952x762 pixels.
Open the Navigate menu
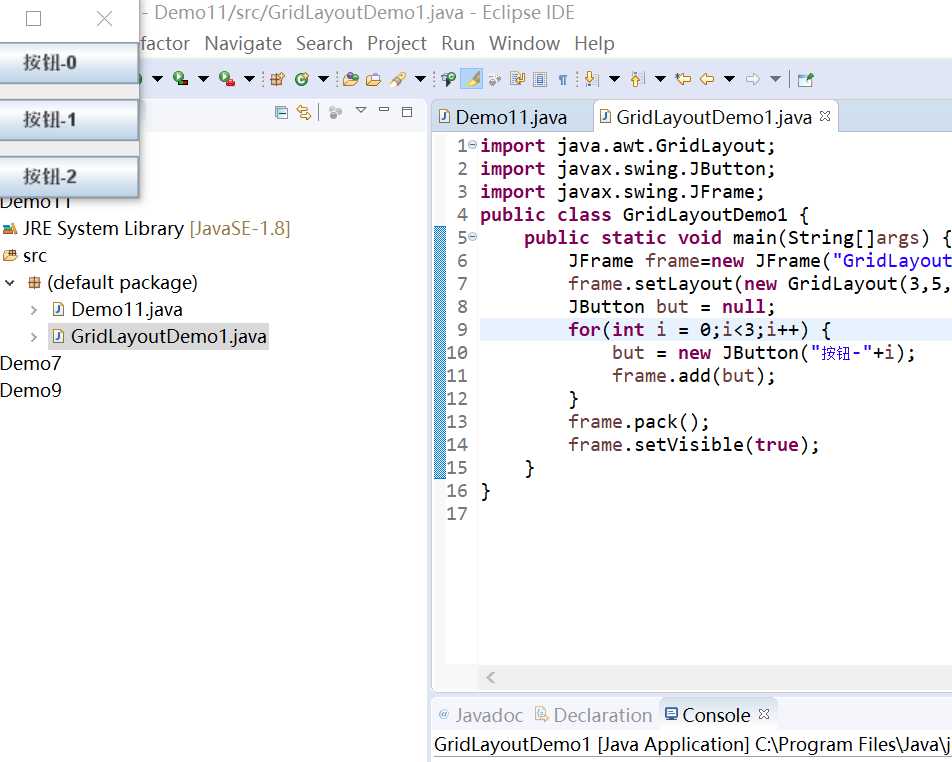pyautogui.click(x=243, y=44)
